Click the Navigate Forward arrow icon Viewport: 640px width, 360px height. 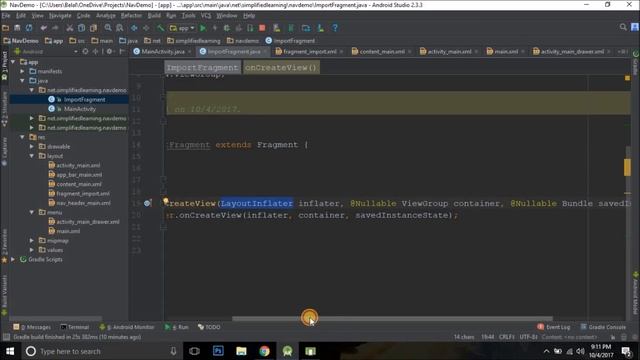[x=146, y=28]
